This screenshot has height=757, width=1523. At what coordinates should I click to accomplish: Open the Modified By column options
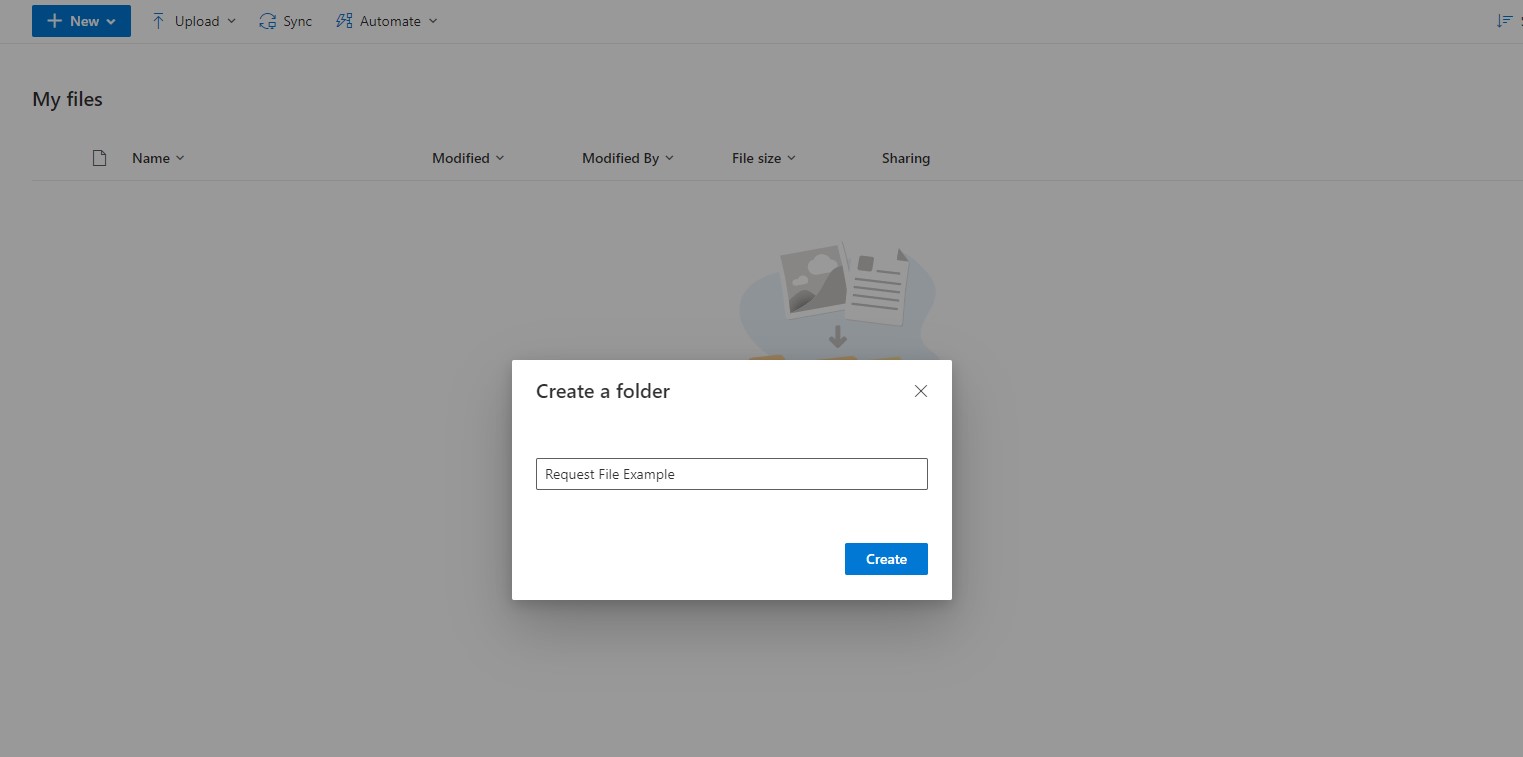click(670, 158)
